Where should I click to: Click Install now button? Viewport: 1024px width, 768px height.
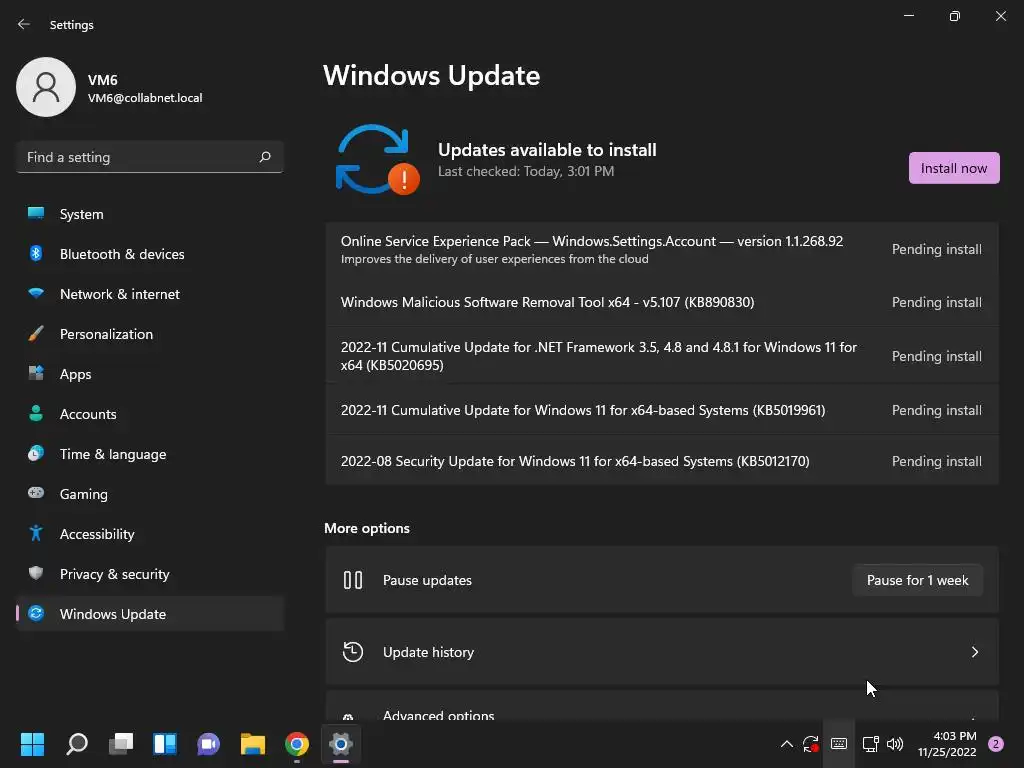click(953, 168)
